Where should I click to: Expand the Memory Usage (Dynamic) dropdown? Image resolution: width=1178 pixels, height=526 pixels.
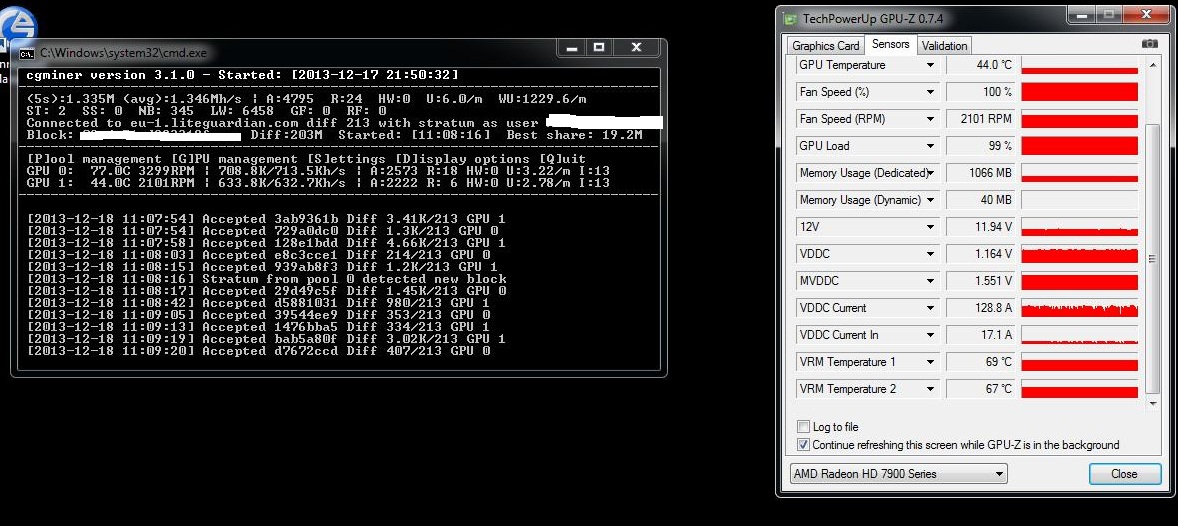click(930, 200)
